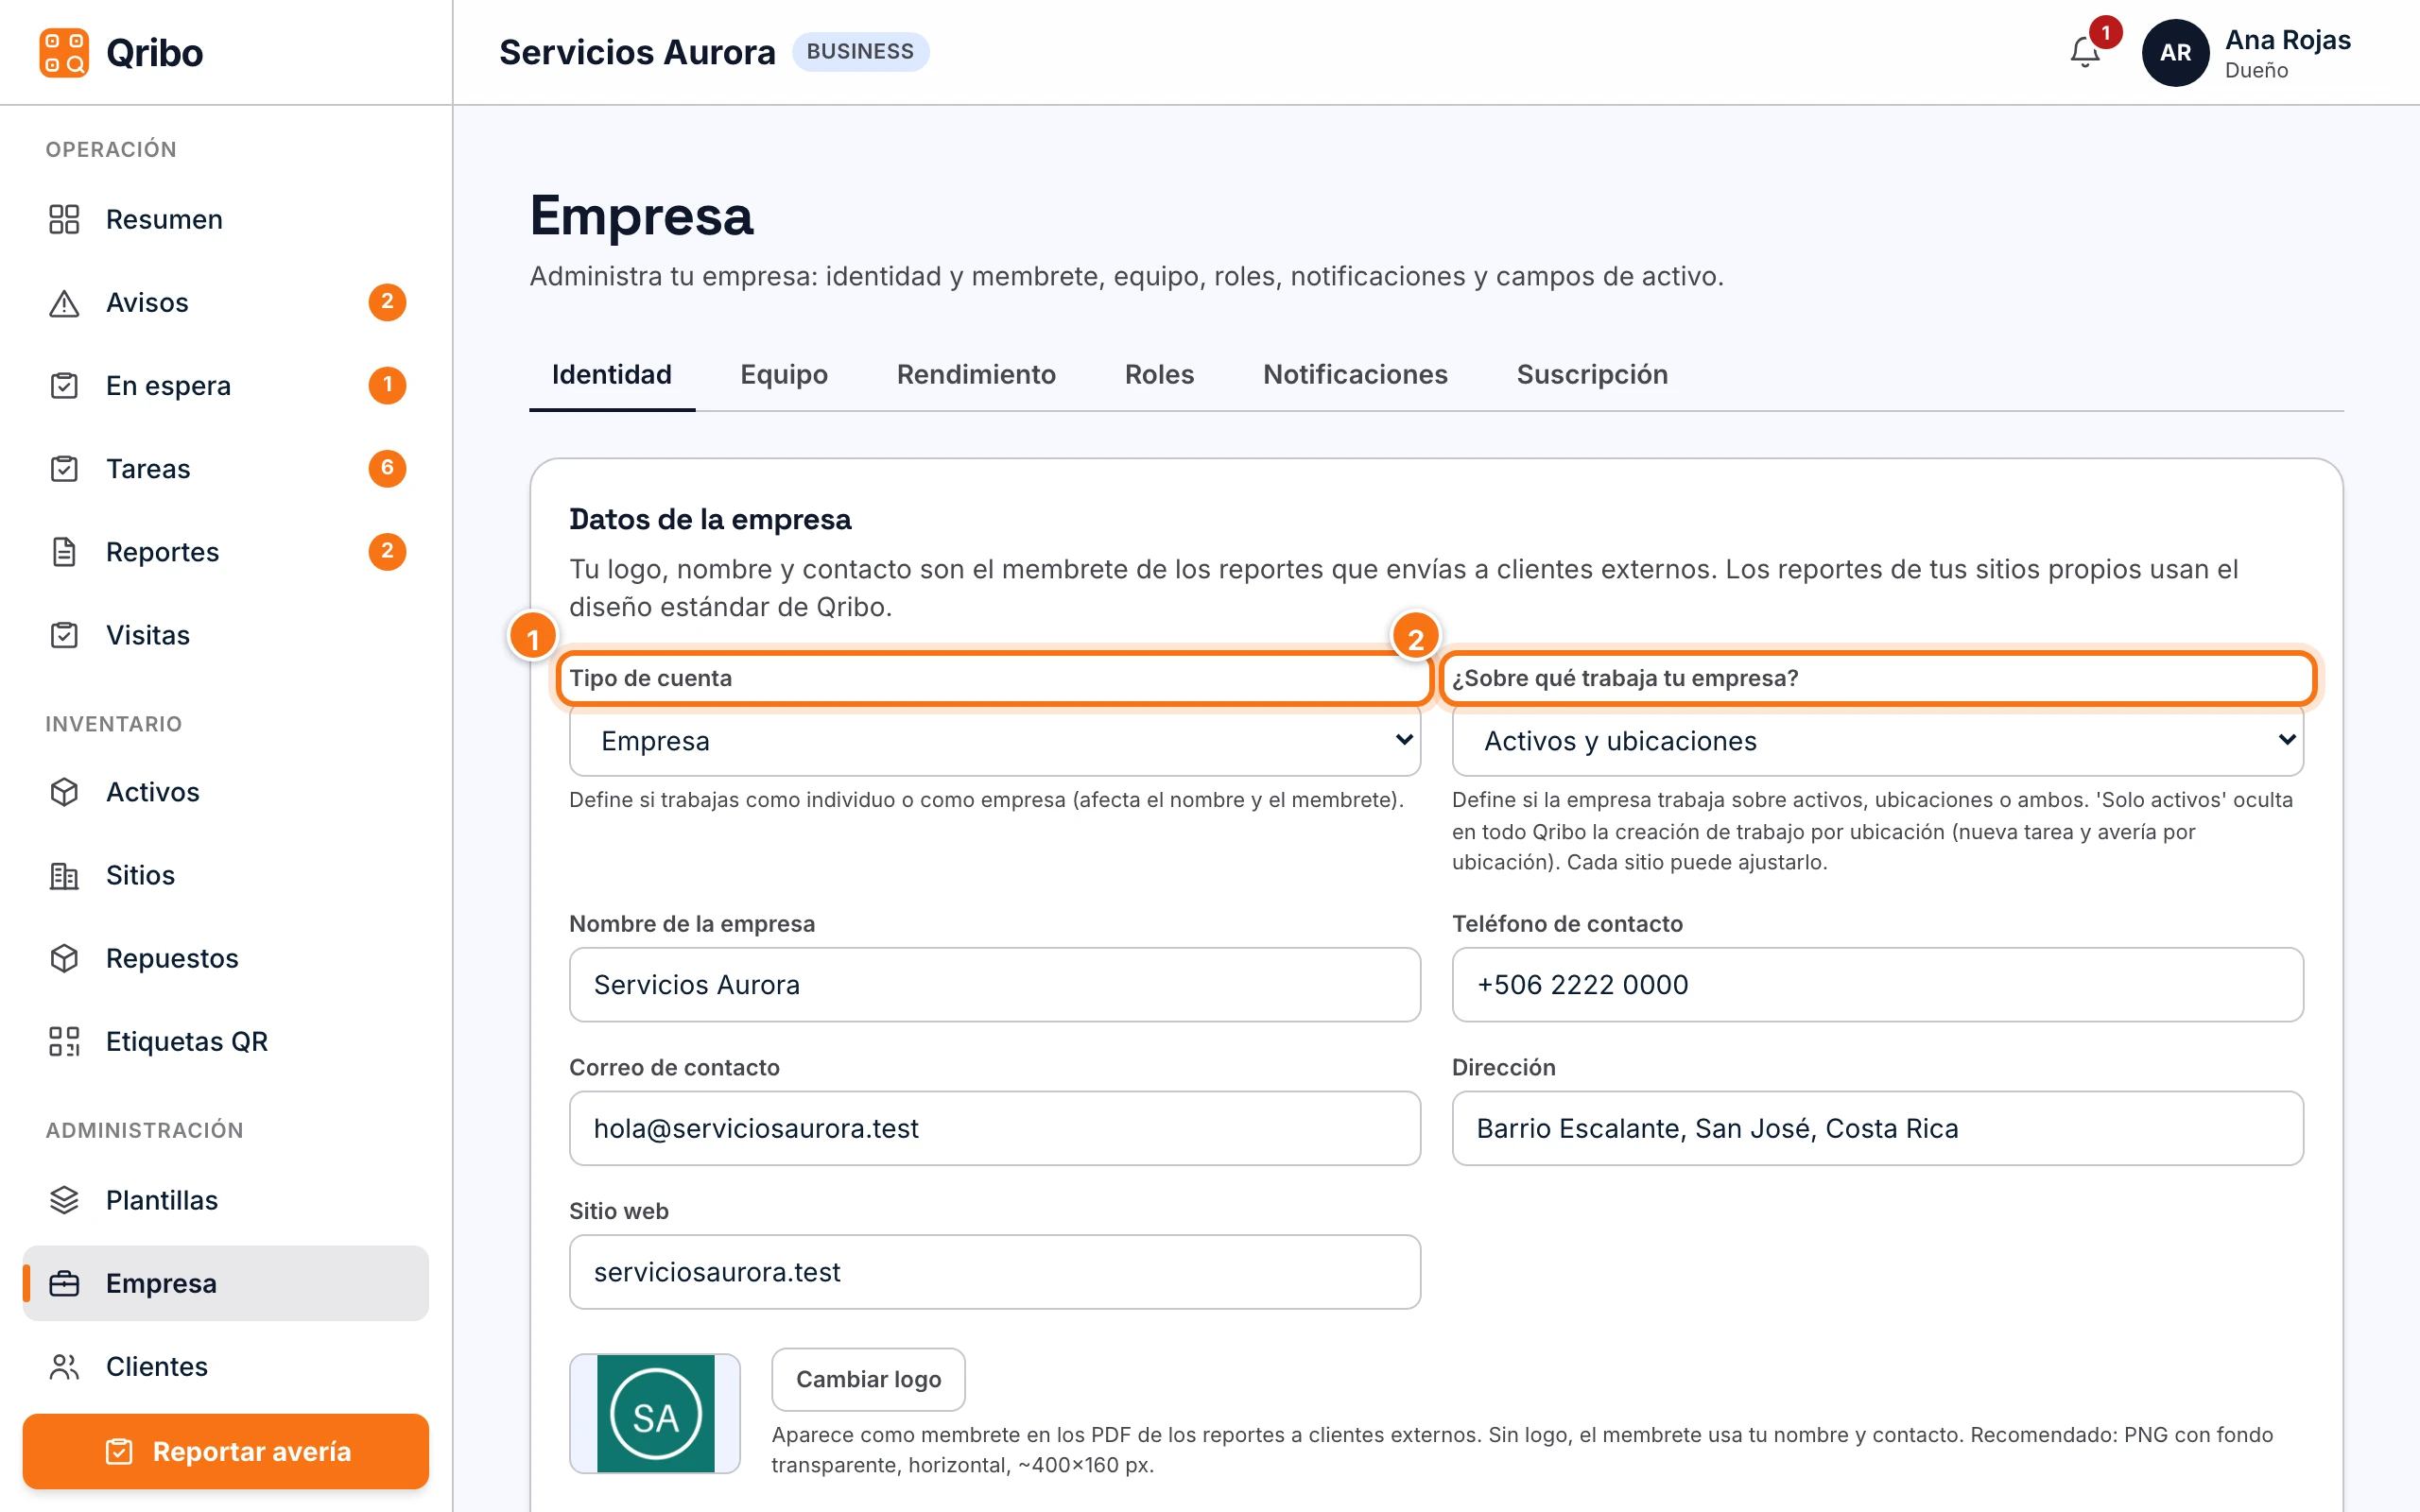Open the Roles tab
Screen dimensions: 2420x1512
(1159, 374)
